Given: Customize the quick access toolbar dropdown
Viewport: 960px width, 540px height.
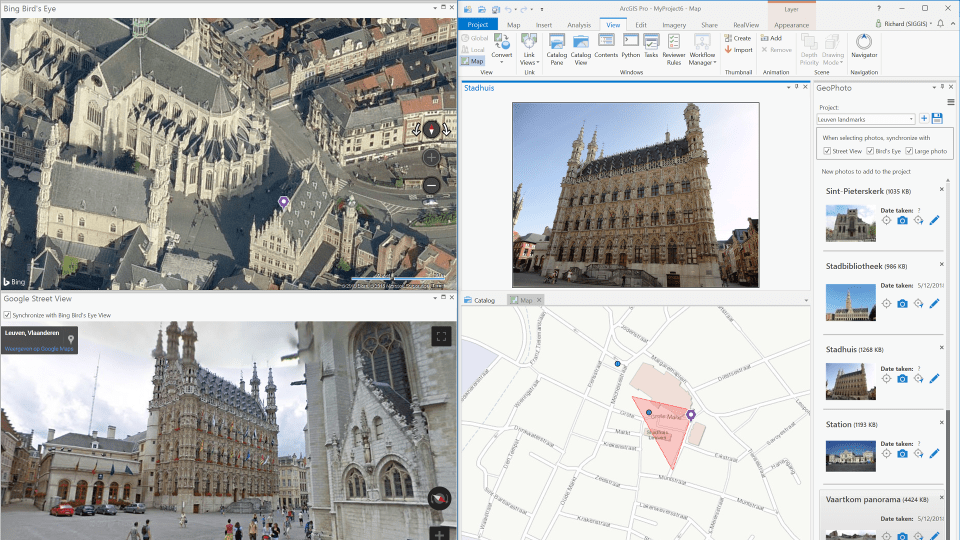Looking at the screenshot, I should coord(541,9).
